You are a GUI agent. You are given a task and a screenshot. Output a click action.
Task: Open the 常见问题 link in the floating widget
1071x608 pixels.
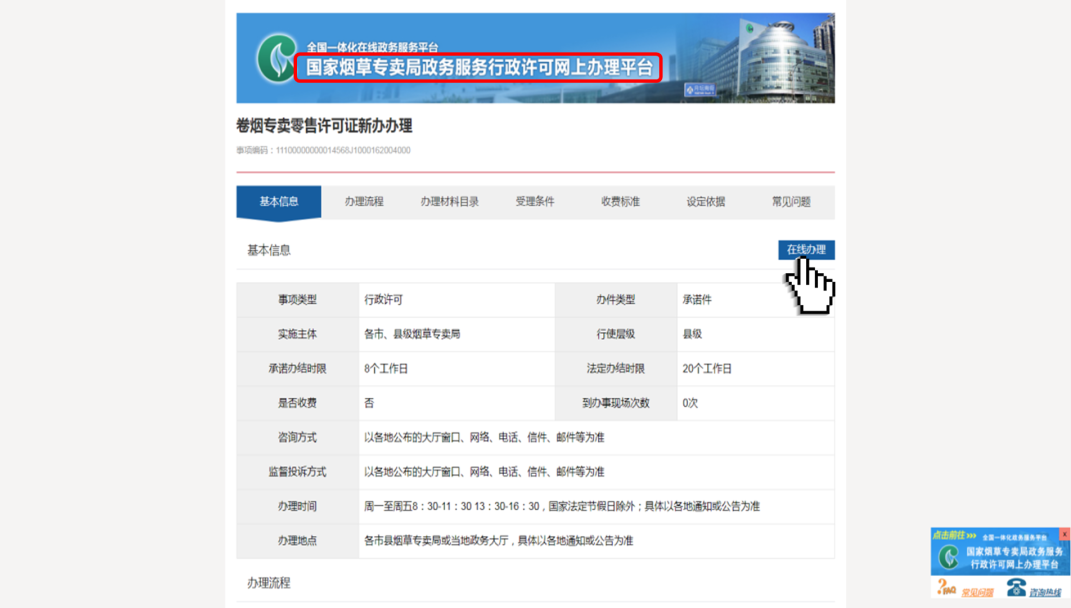(x=977, y=592)
